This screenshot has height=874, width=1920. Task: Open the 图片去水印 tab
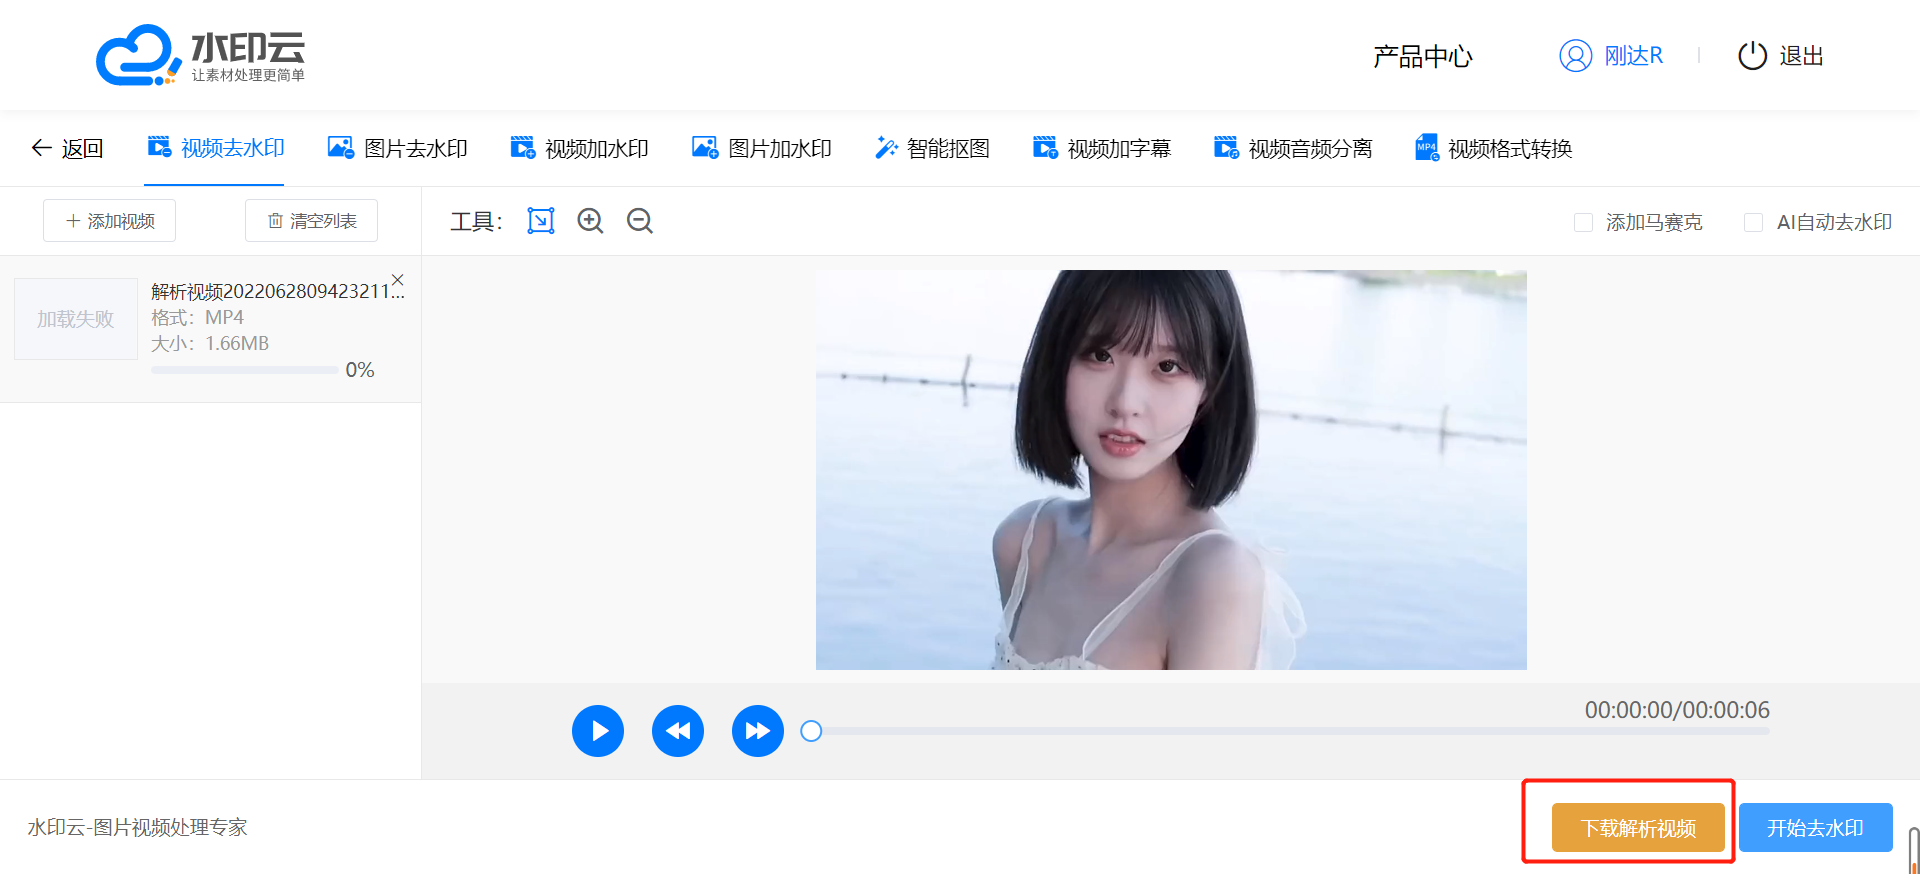(398, 148)
